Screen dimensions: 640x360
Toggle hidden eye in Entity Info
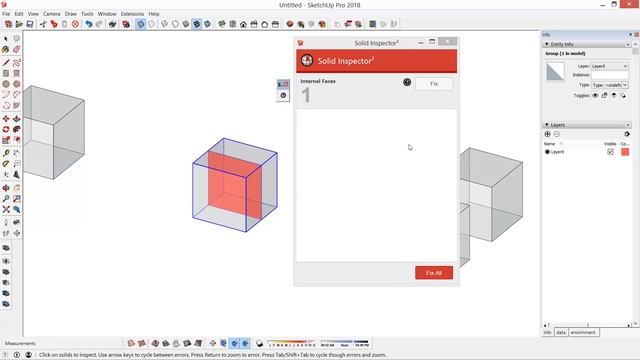[x=595, y=95]
